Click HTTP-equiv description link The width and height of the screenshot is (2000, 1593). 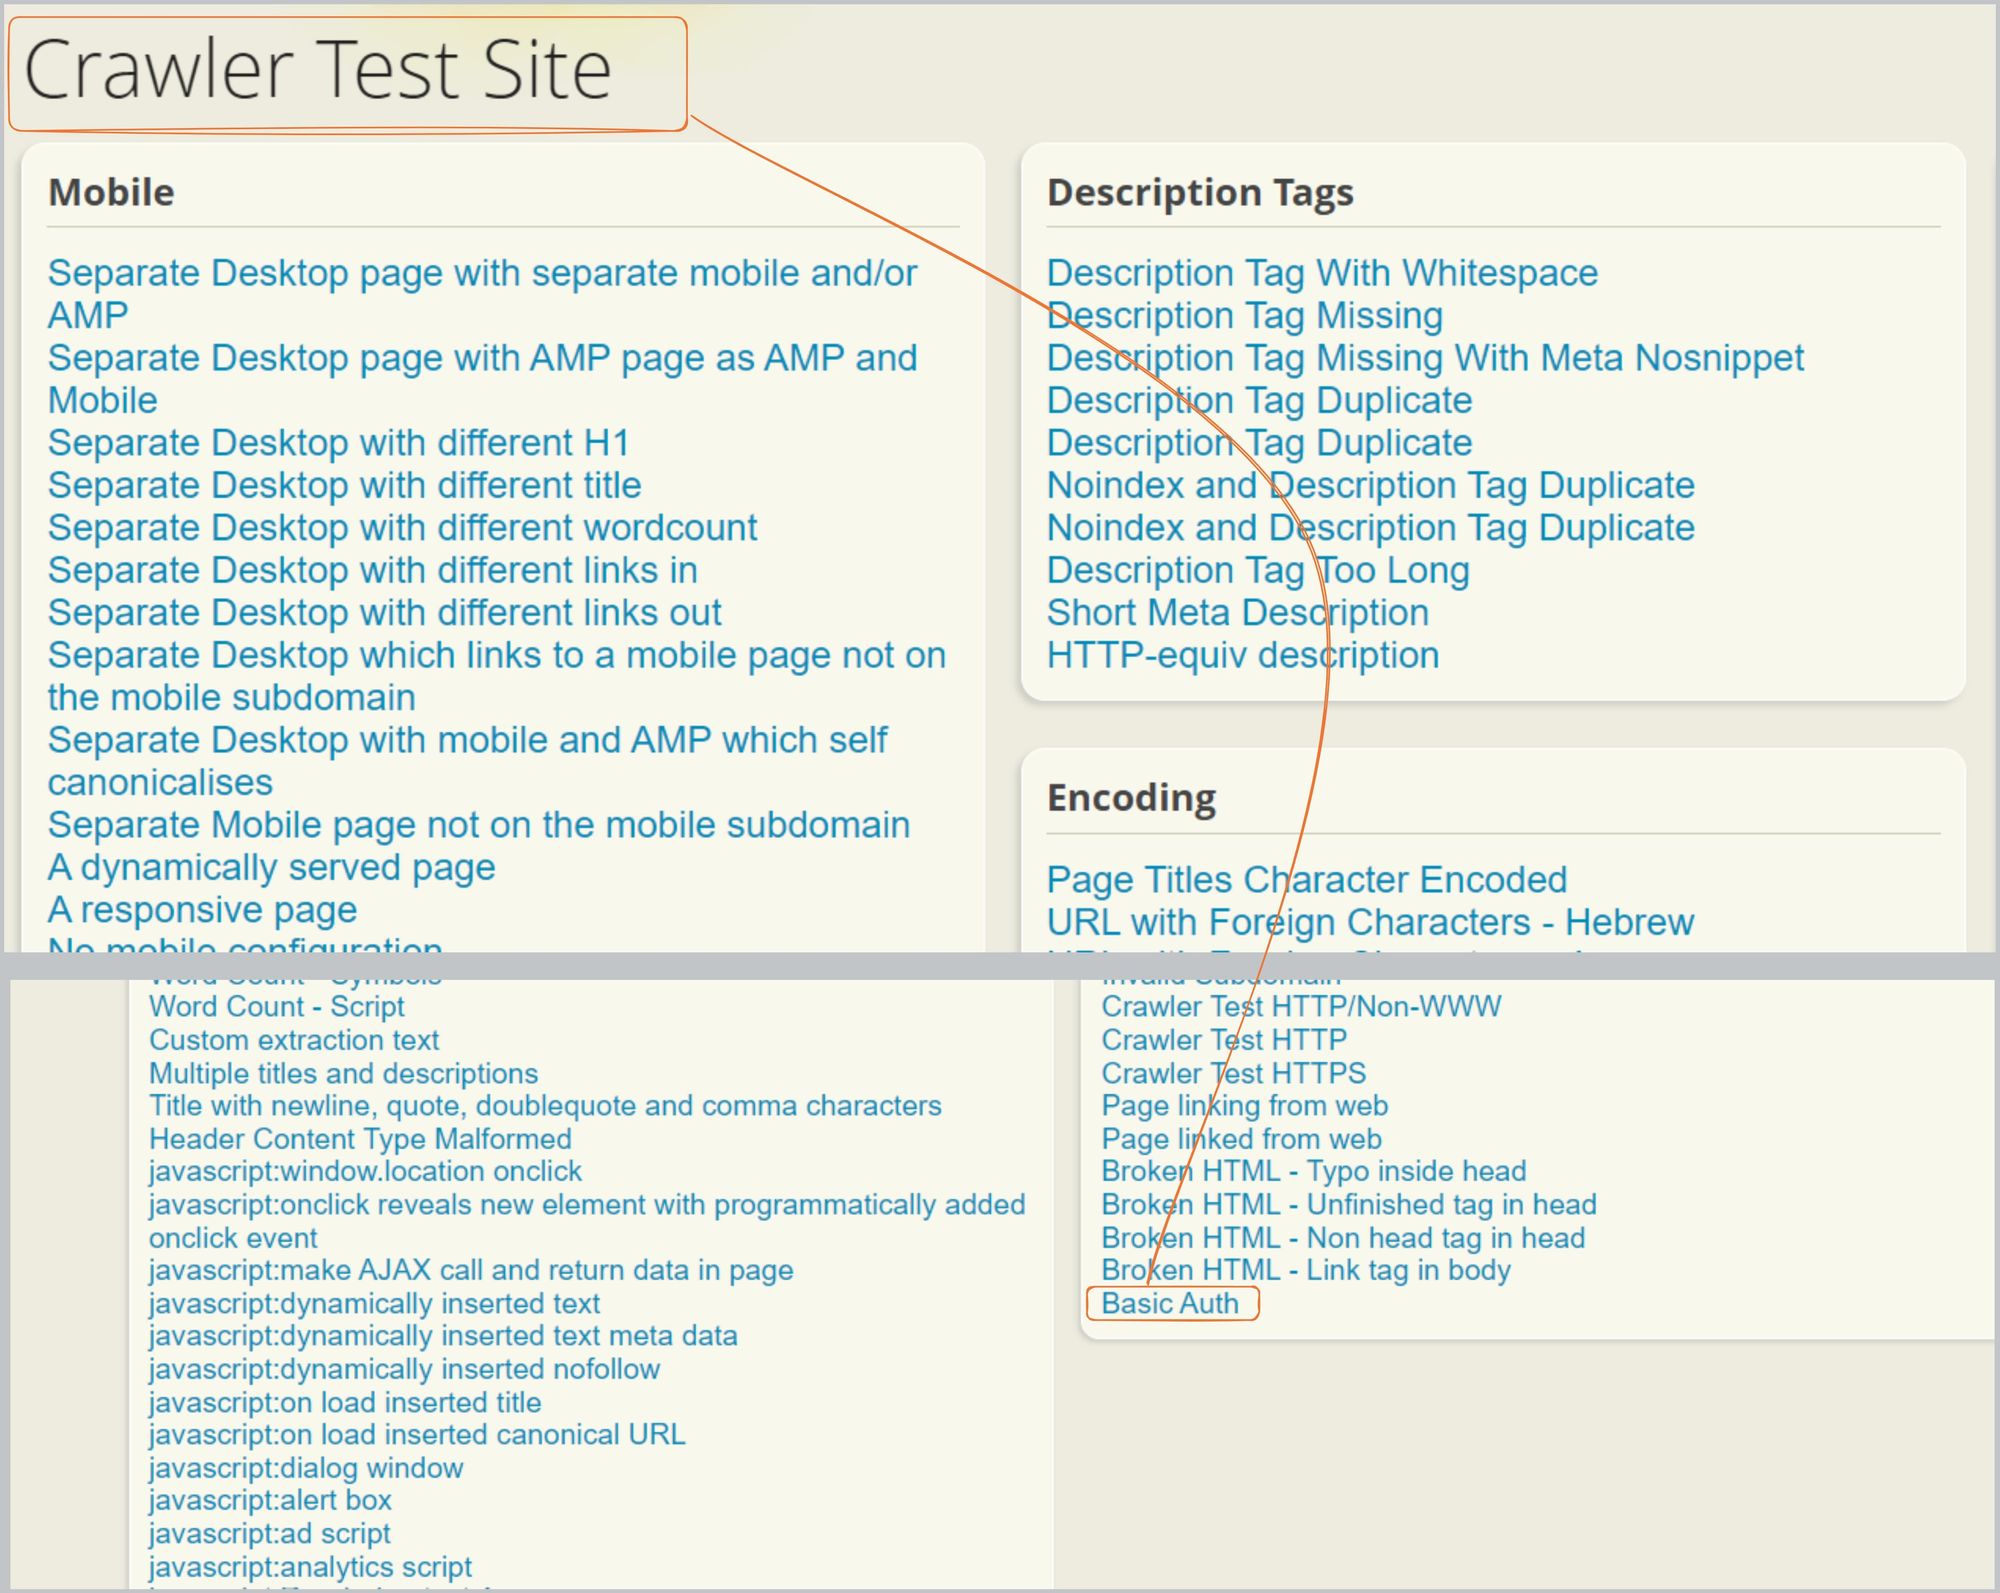pyautogui.click(x=1242, y=654)
